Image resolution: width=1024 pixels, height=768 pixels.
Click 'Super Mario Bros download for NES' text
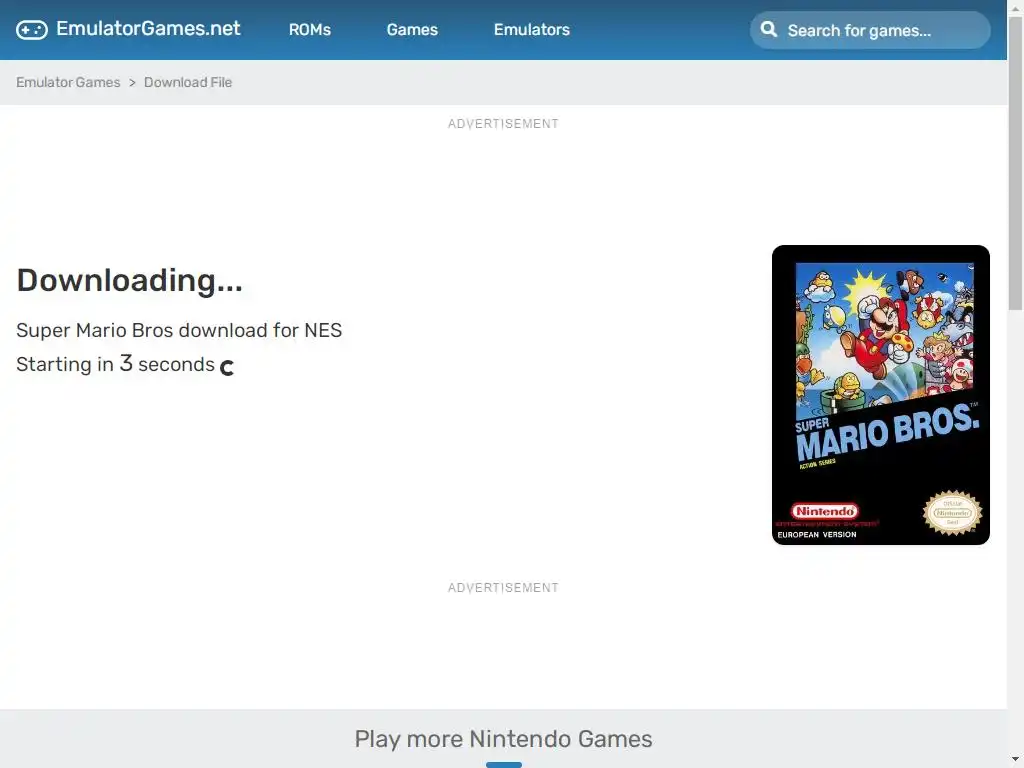[x=179, y=330]
